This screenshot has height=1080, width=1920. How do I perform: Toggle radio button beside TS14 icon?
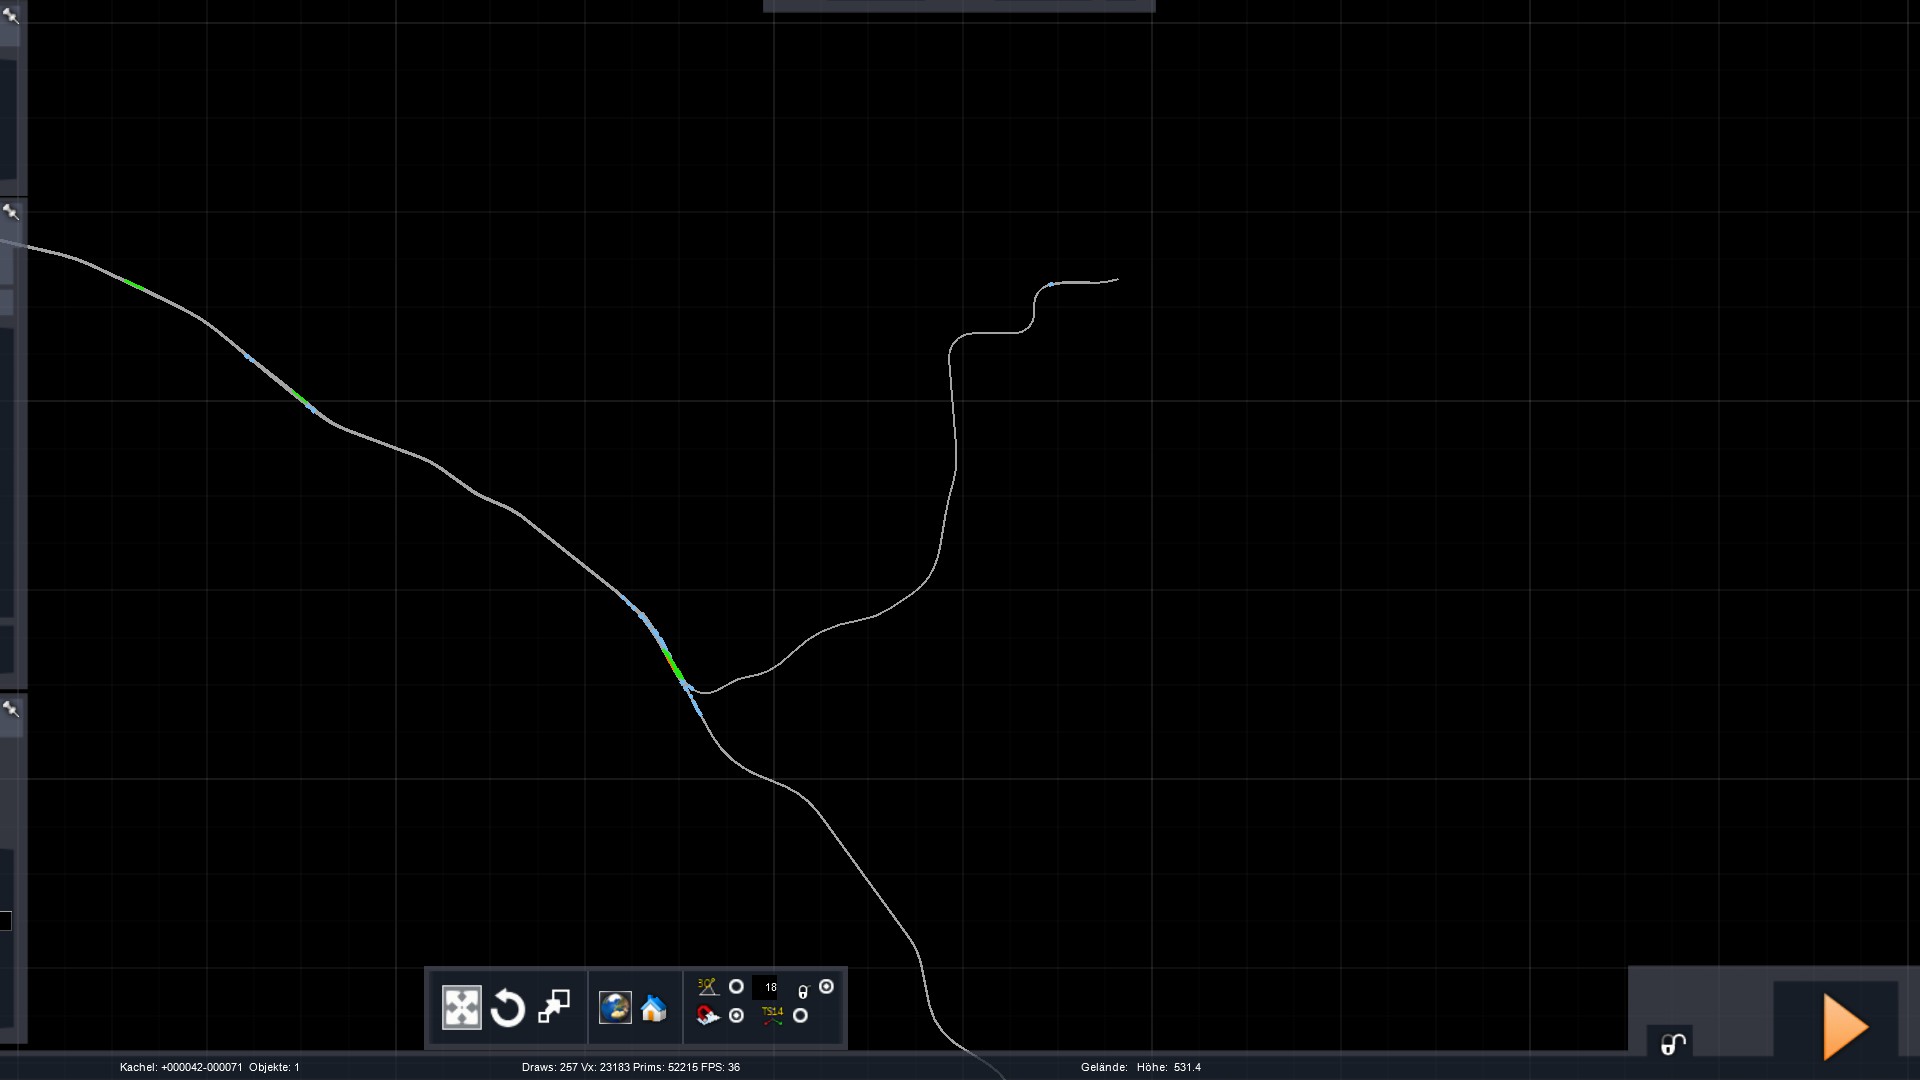coord(800,1016)
